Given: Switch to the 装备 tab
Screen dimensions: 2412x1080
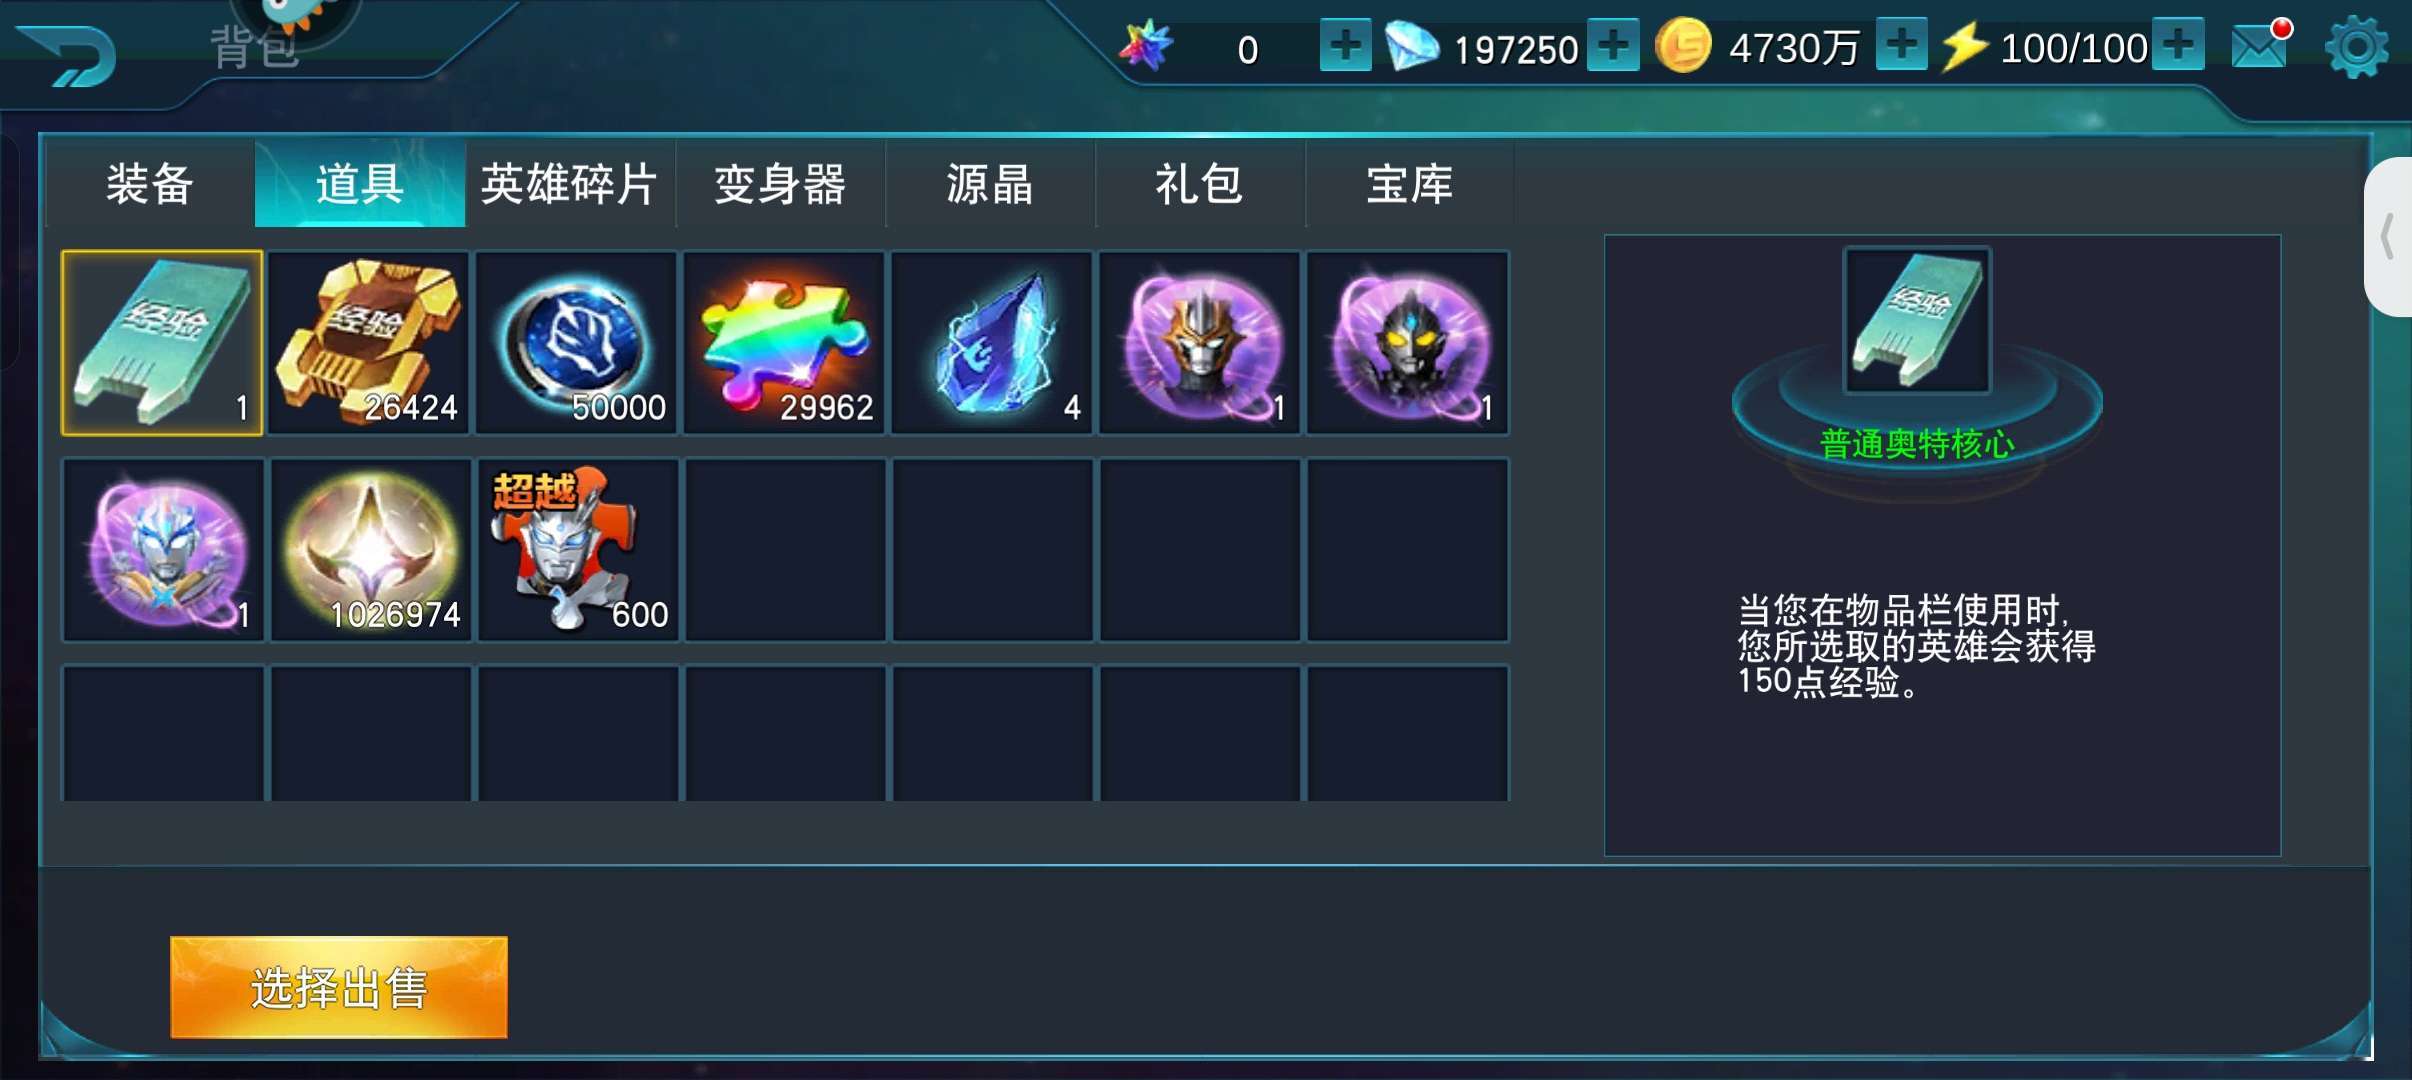Looking at the screenshot, I should 150,184.
